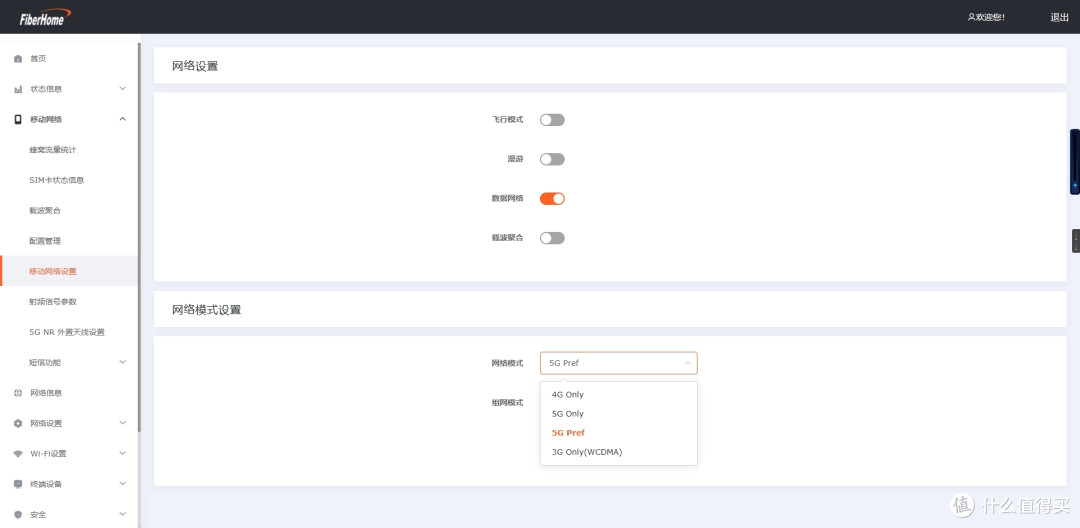Expand the 终端设备 menu chevron
The width and height of the screenshot is (1080, 528).
[x=123, y=483]
